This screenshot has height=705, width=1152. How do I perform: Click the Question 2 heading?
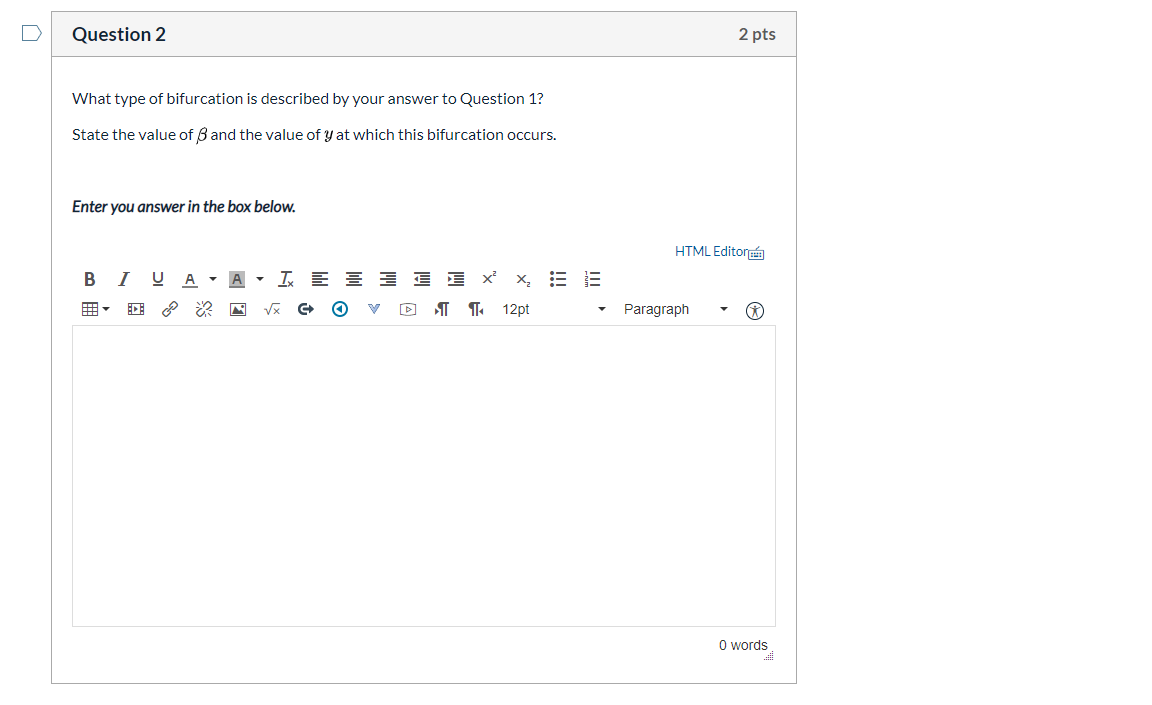pyautogui.click(x=119, y=35)
